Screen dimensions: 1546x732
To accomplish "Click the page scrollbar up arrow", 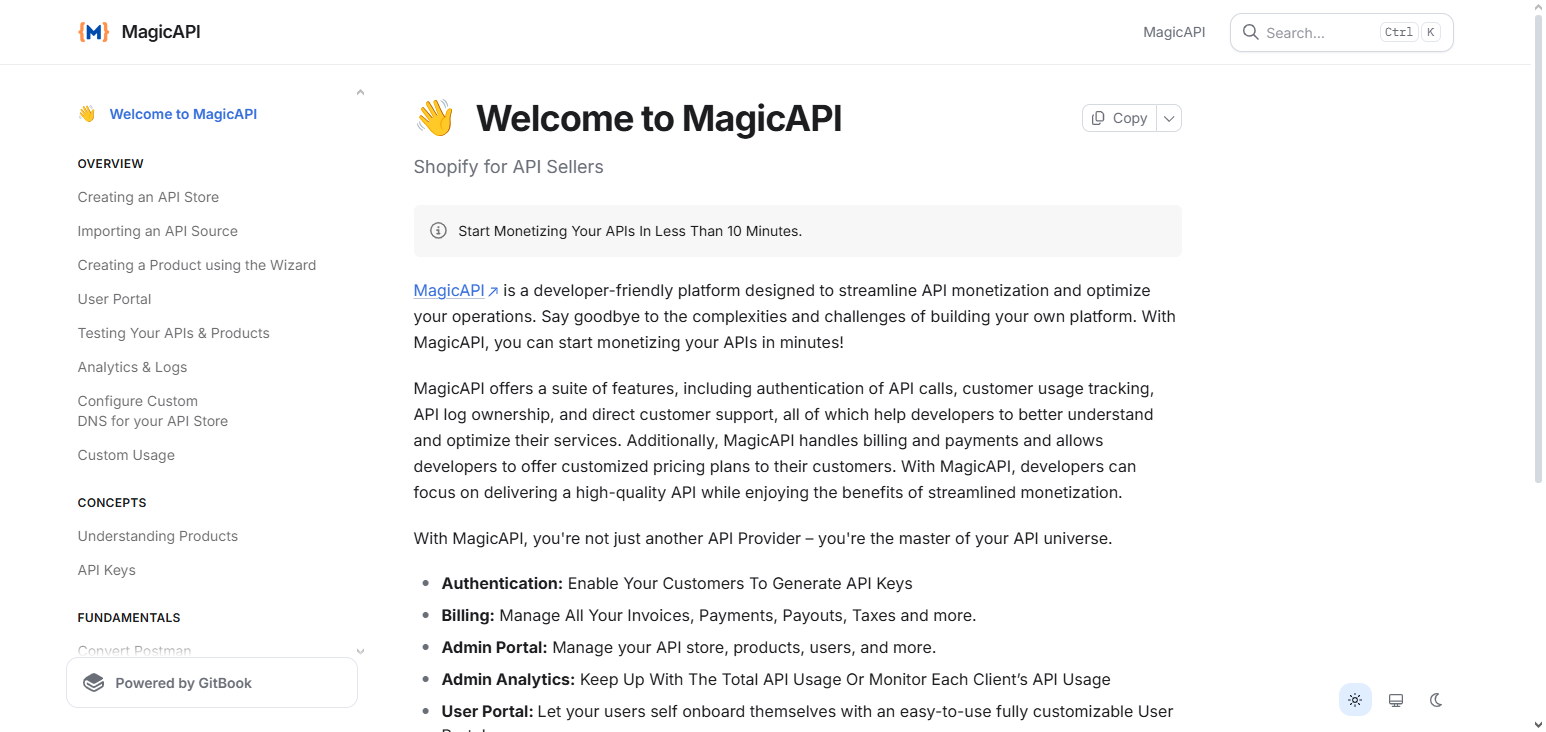I will coord(1538,7).
